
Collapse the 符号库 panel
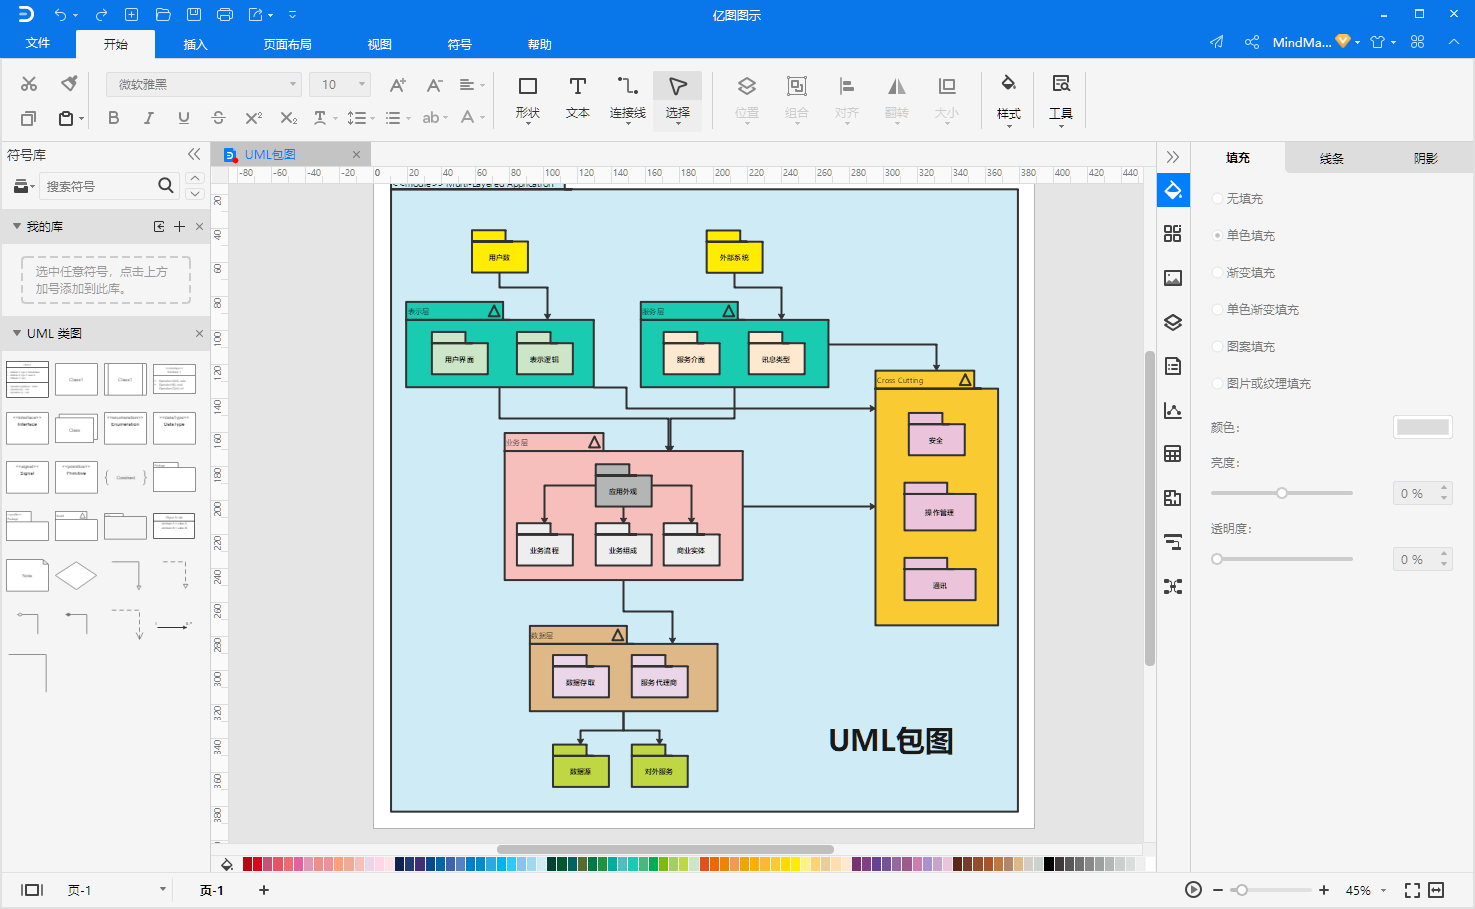pos(194,154)
